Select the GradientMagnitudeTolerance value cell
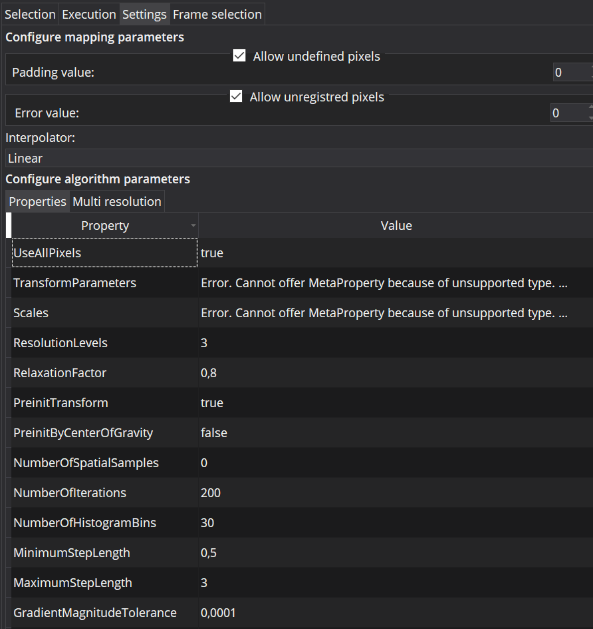This screenshot has width=593, height=629. click(x=396, y=613)
